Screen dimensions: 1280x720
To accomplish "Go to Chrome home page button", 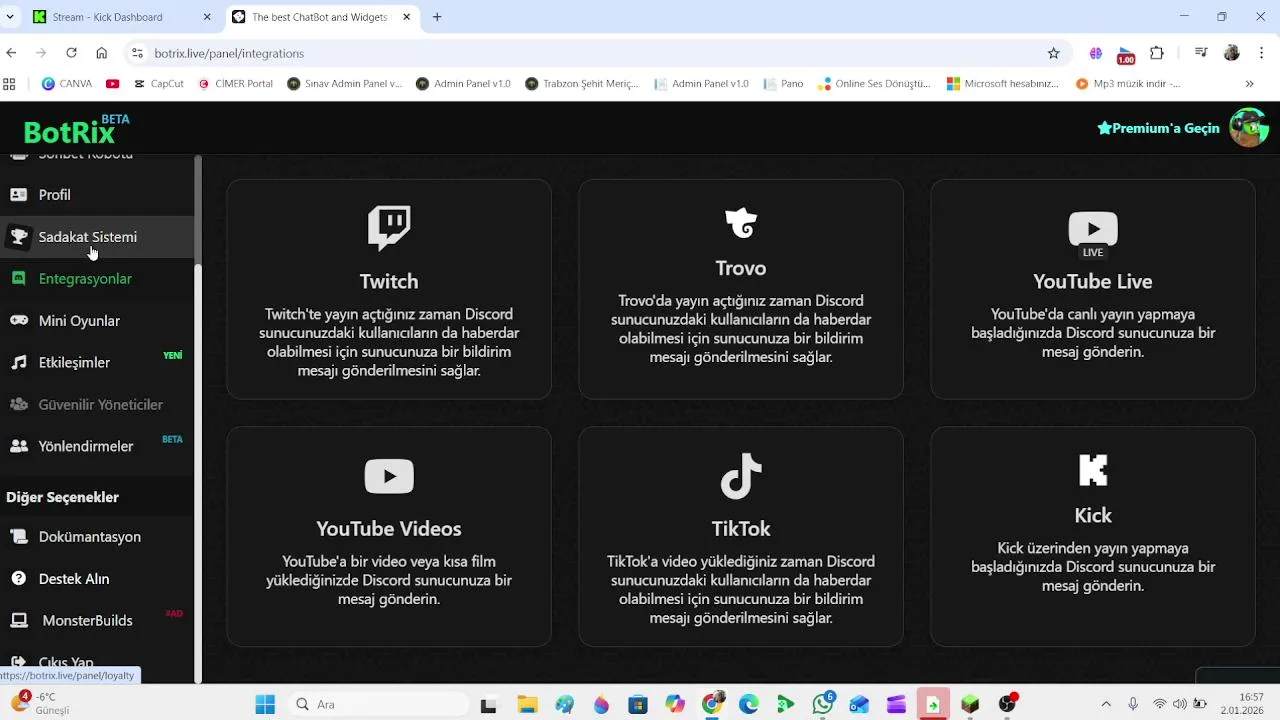I will click(x=101, y=53).
